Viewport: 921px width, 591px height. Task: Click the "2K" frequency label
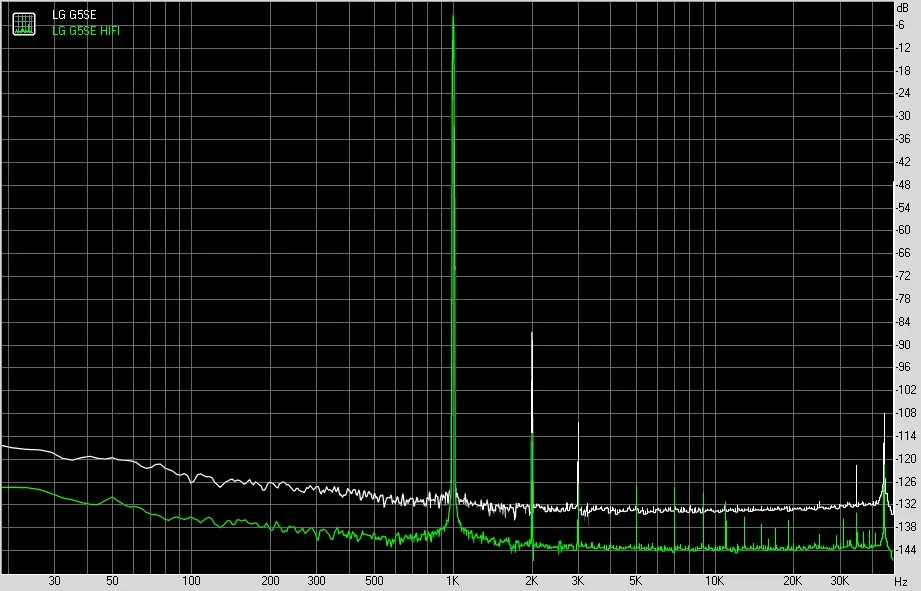(x=532, y=581)
